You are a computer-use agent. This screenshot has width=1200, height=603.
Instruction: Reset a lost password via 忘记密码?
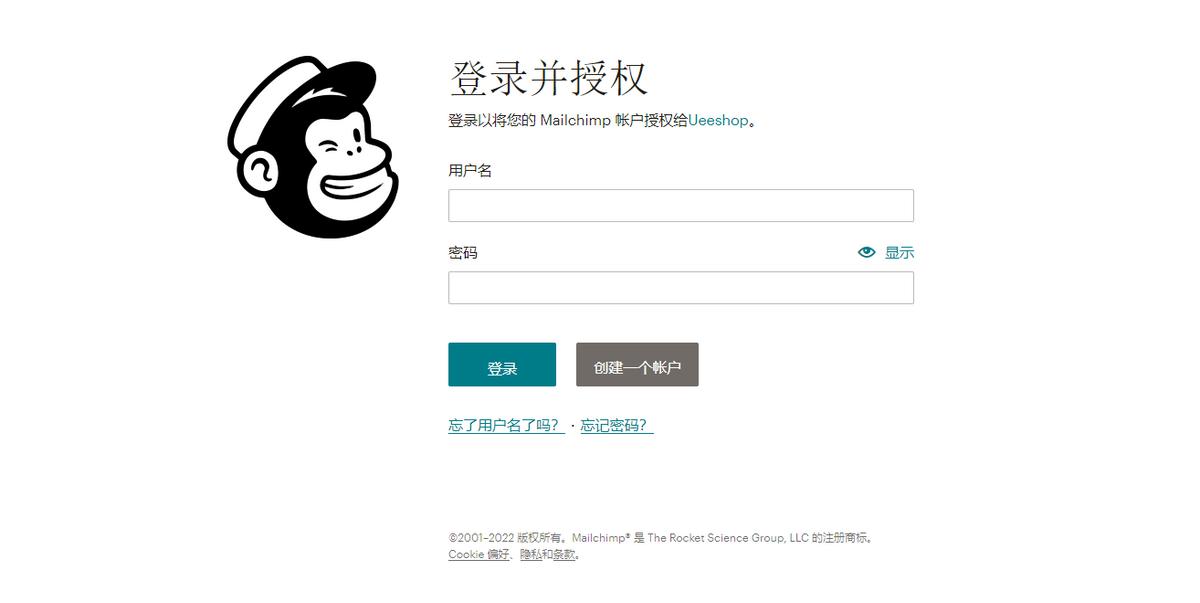point(617,425)
